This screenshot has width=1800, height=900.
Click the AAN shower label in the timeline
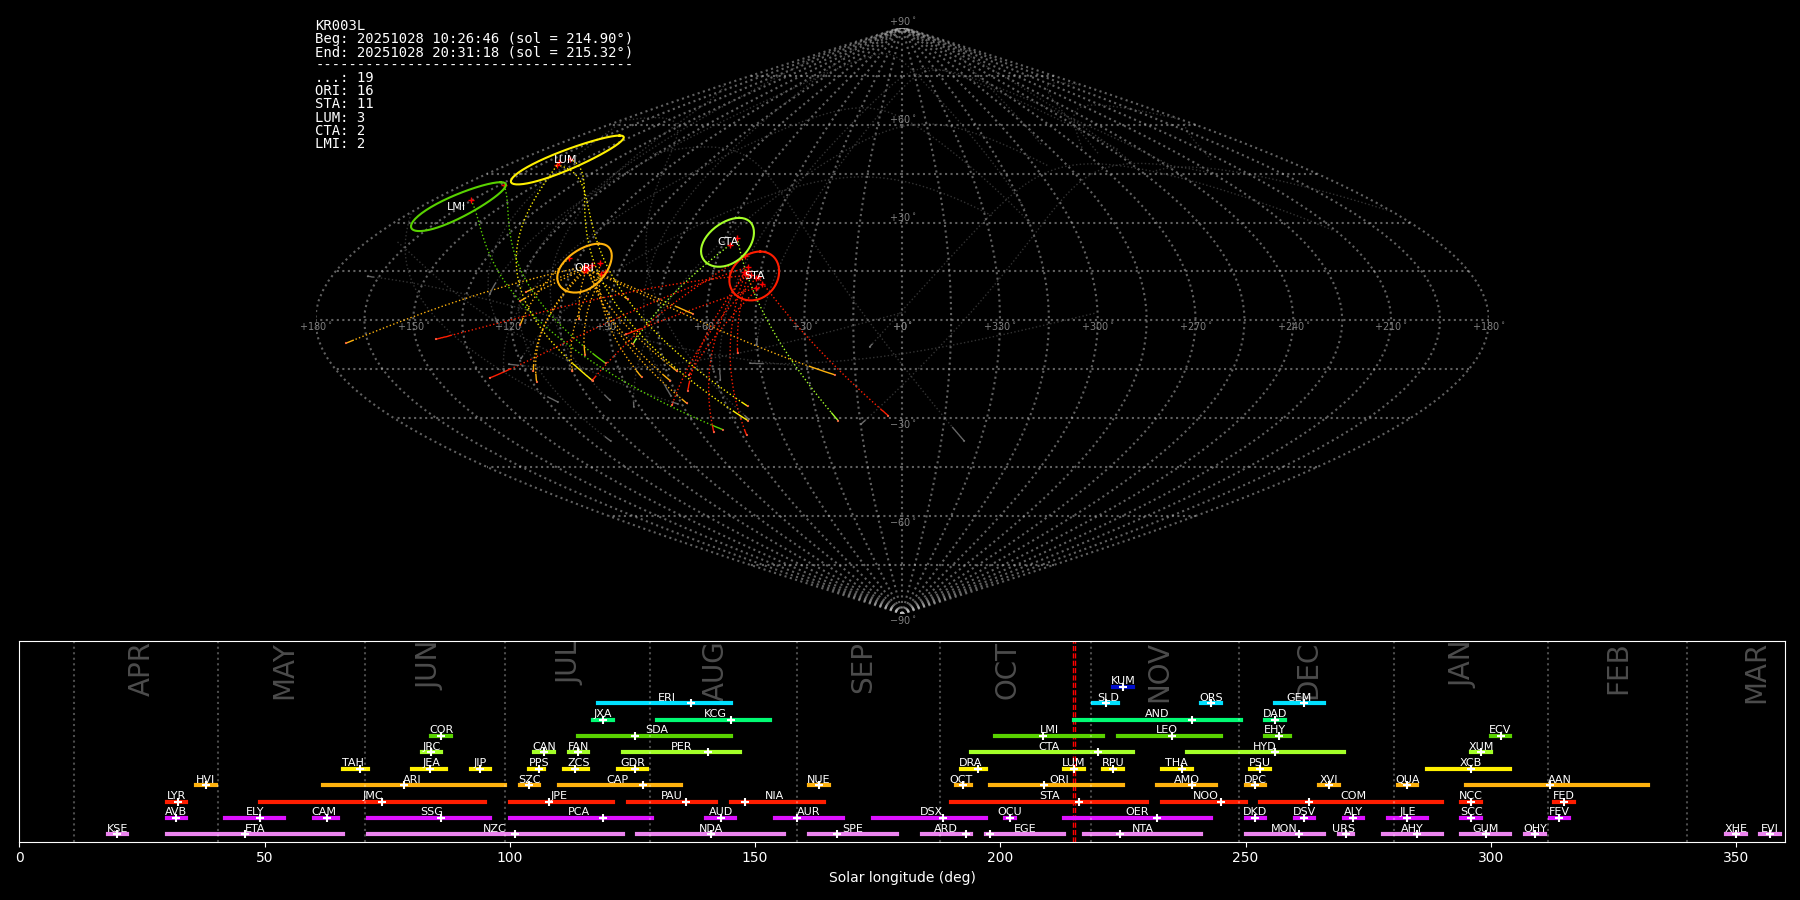[1560, 780]
